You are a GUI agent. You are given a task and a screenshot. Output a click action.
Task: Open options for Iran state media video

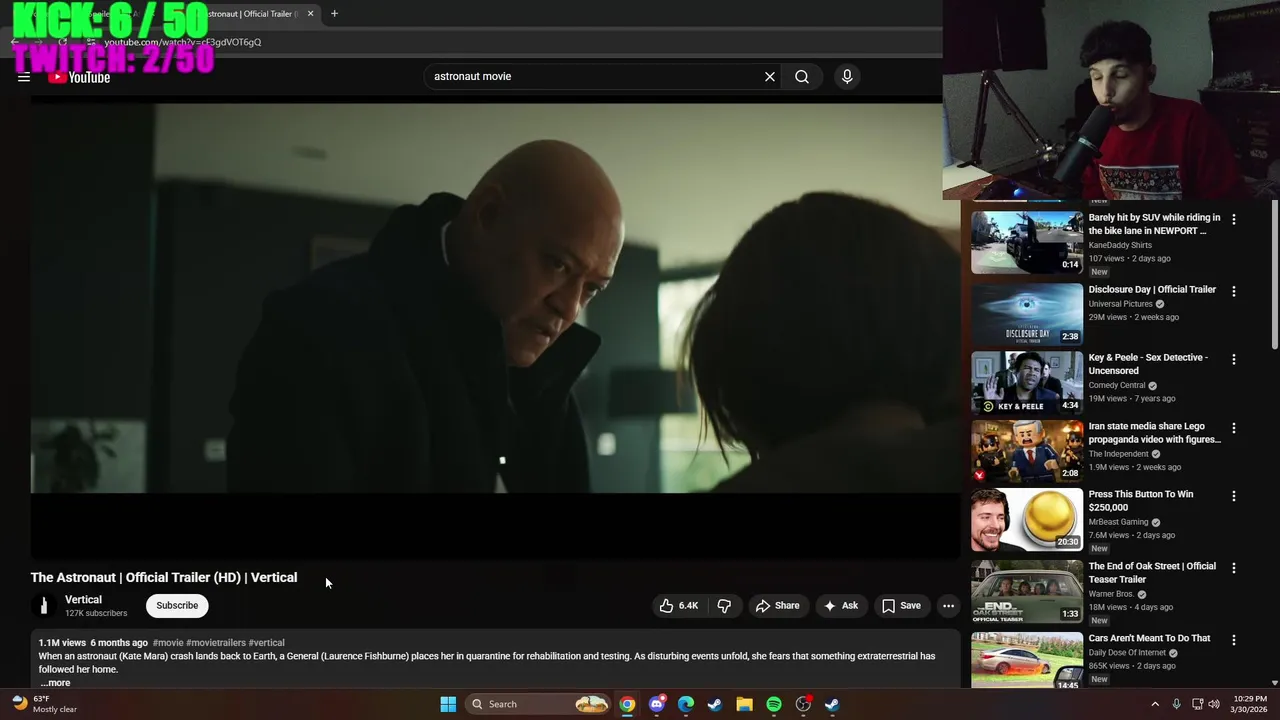pyautogui.click(x=1233, y=428)
